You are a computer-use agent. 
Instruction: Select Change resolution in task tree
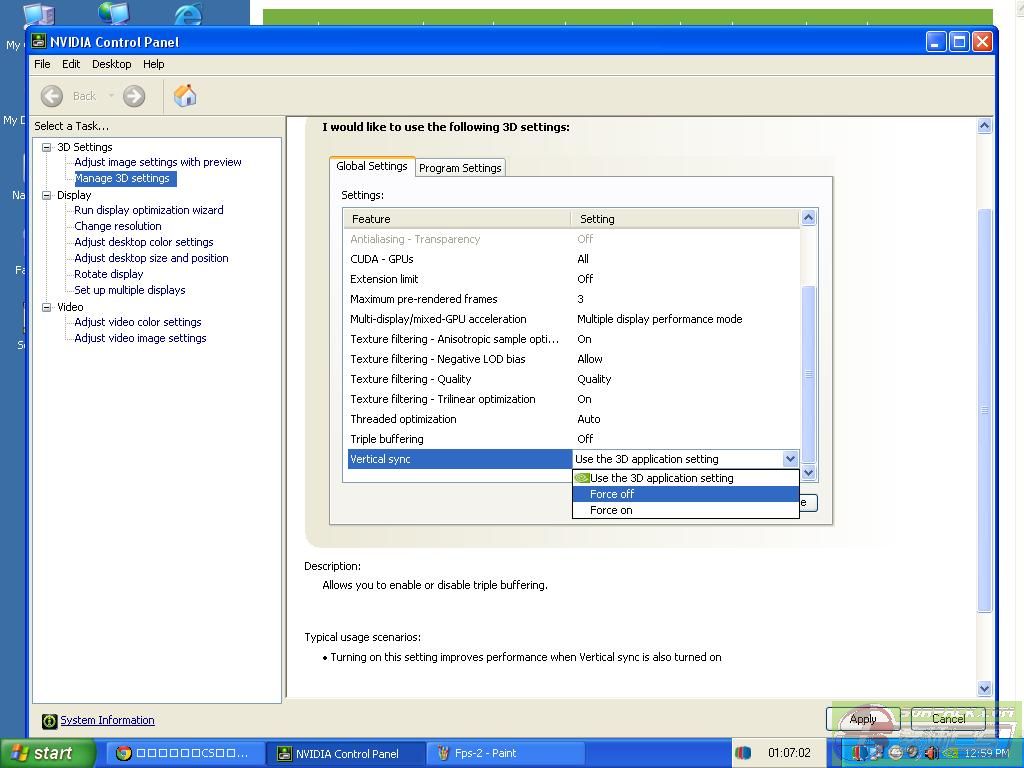coord(117,226)
